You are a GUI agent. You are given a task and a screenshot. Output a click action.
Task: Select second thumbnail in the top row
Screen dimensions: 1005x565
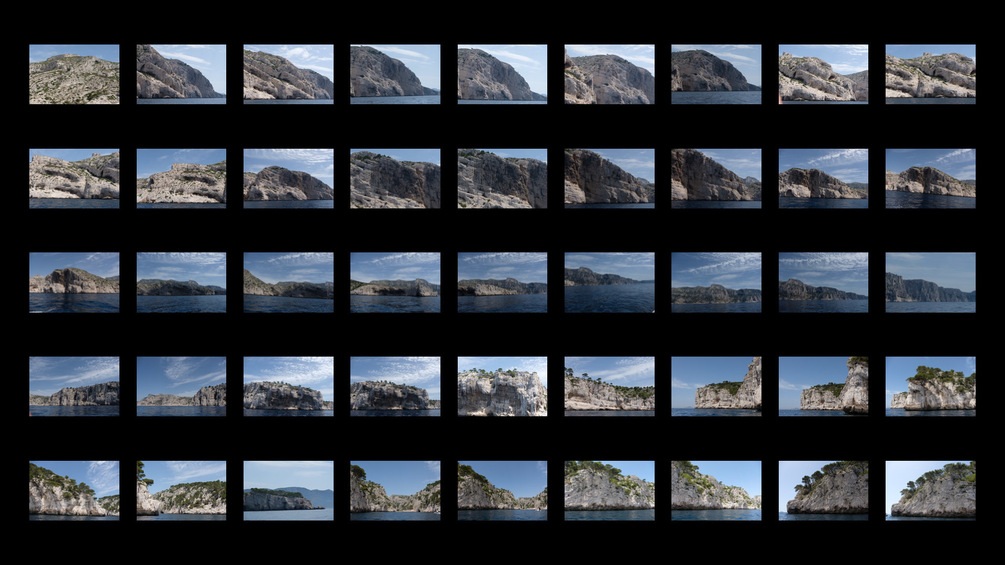(181, 74)
